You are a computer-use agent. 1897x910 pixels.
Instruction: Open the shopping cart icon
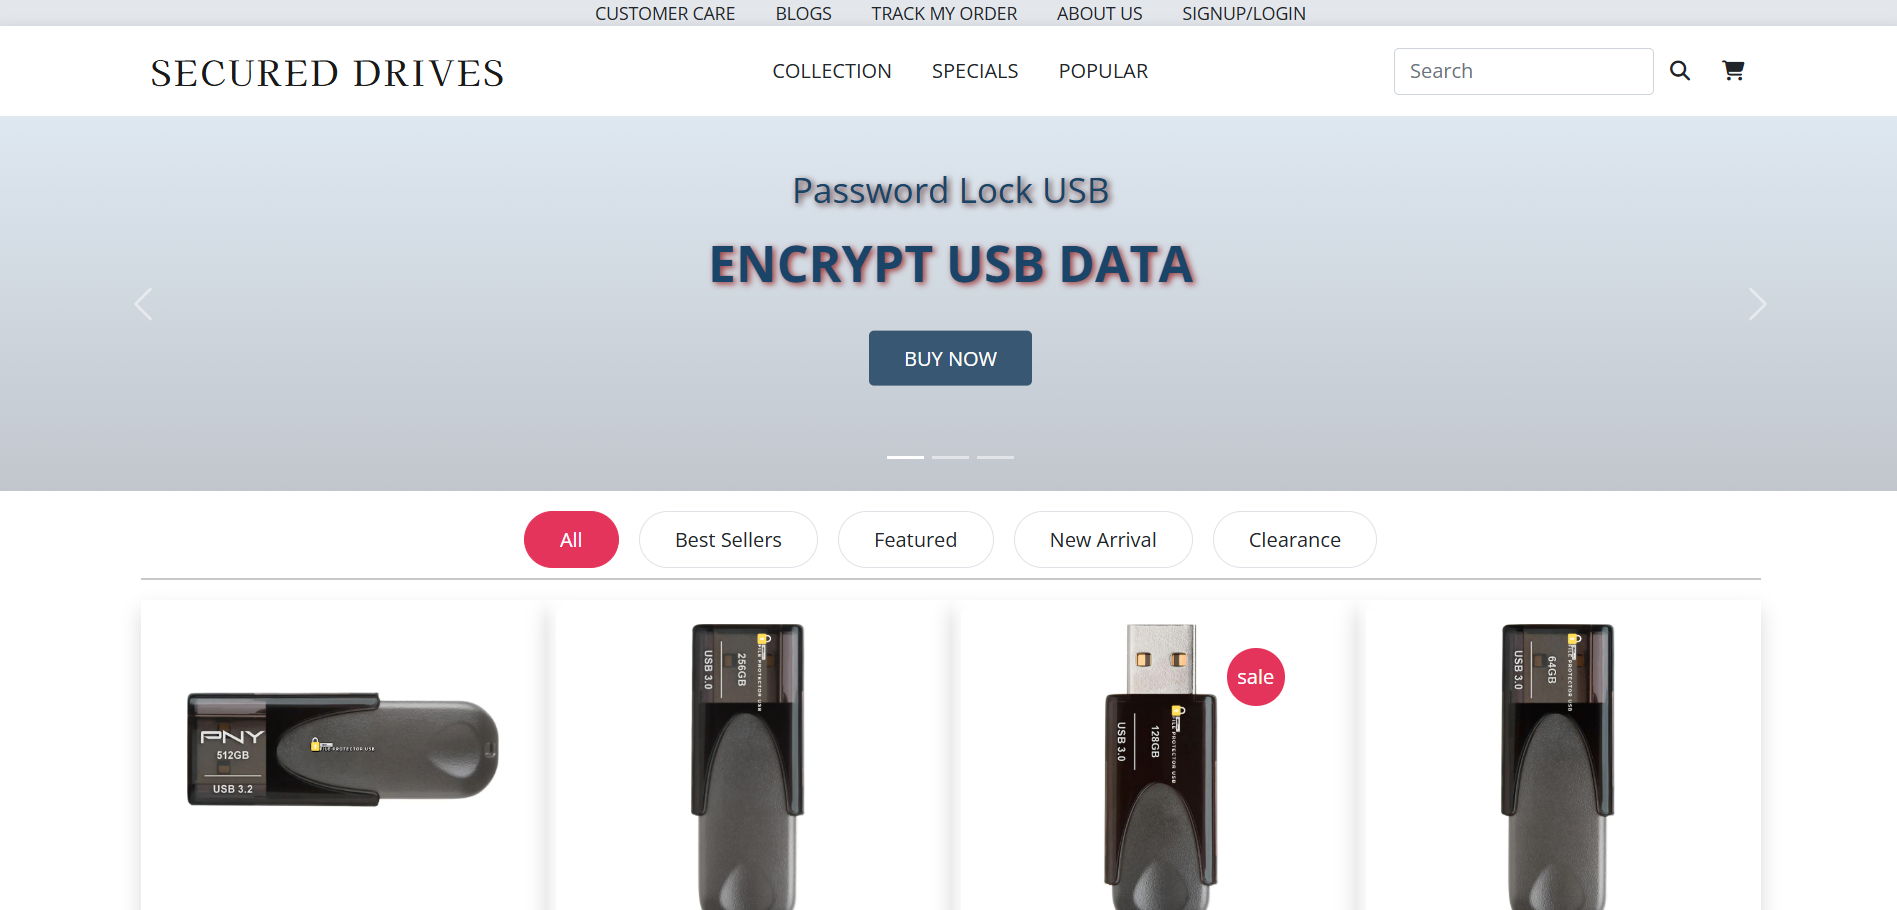(1733, 70)
